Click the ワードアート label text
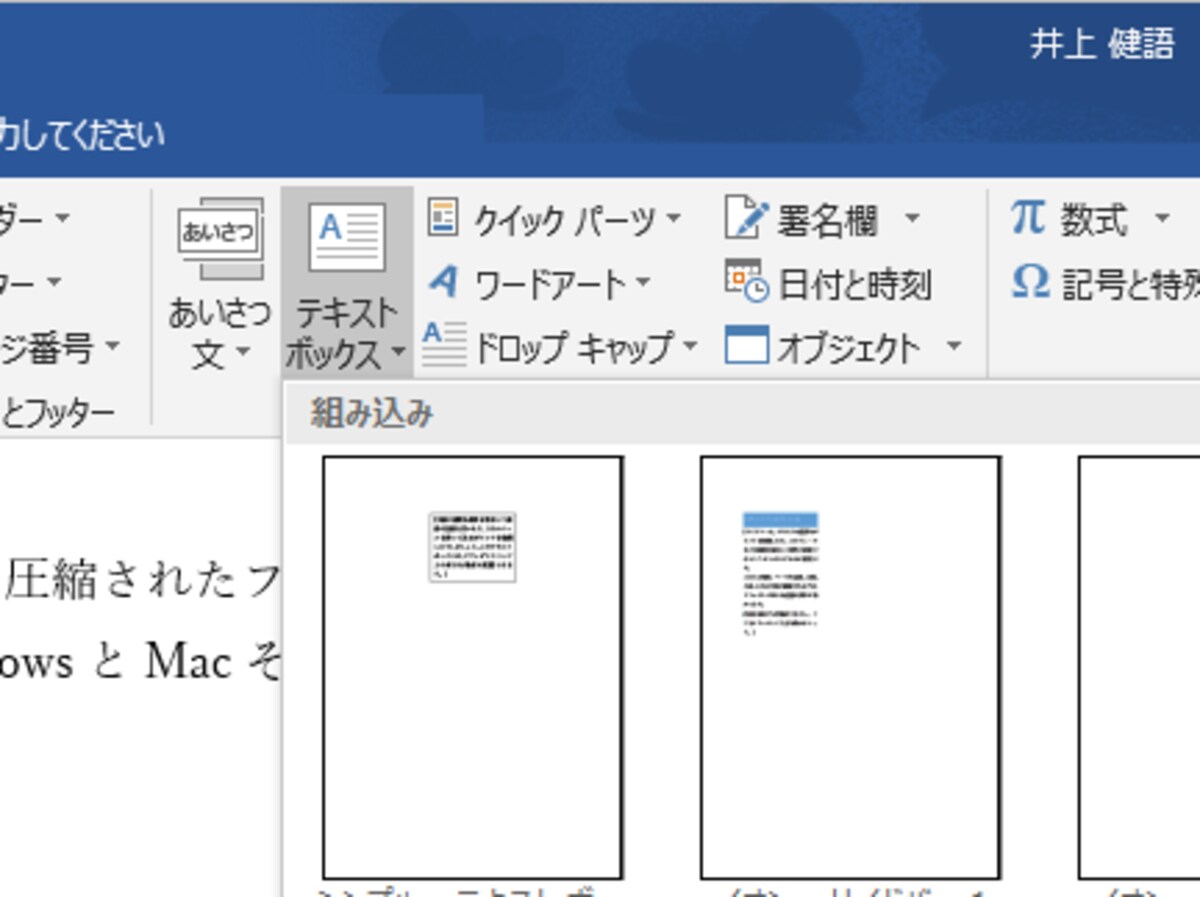This screenshot has height=897, width=1200. tap(550, 285)
